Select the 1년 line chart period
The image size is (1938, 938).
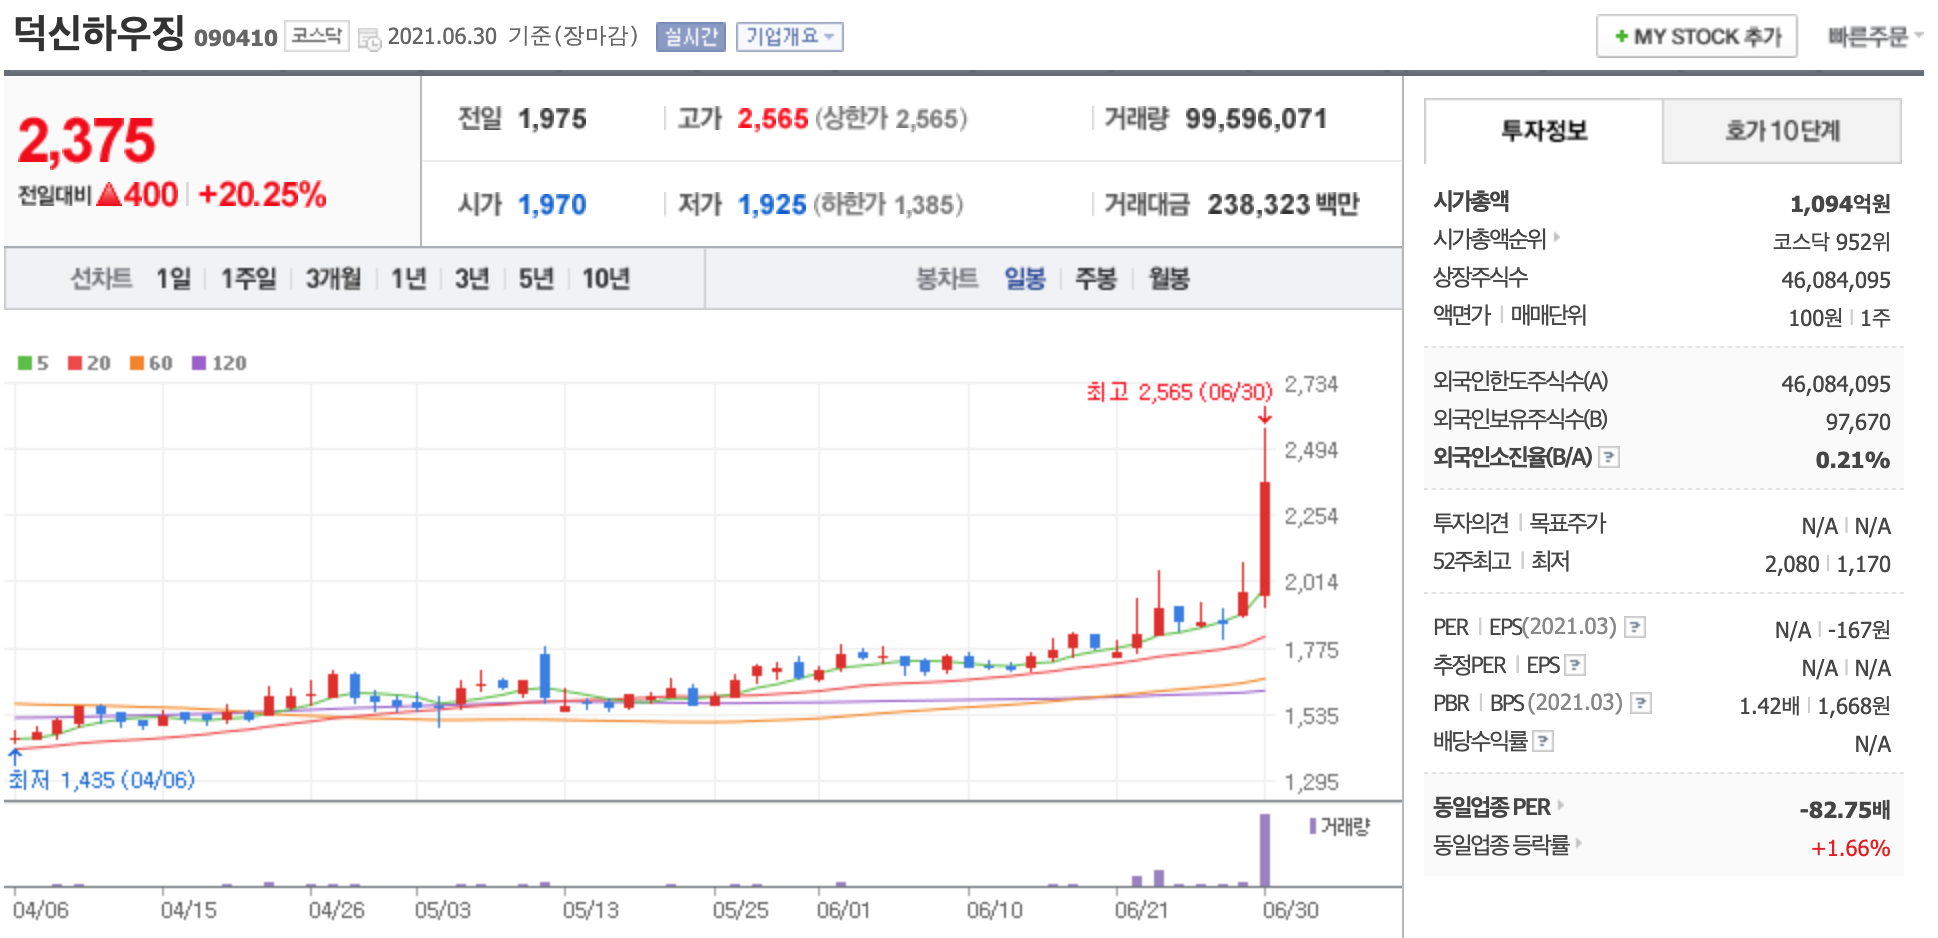click(408, 279)
